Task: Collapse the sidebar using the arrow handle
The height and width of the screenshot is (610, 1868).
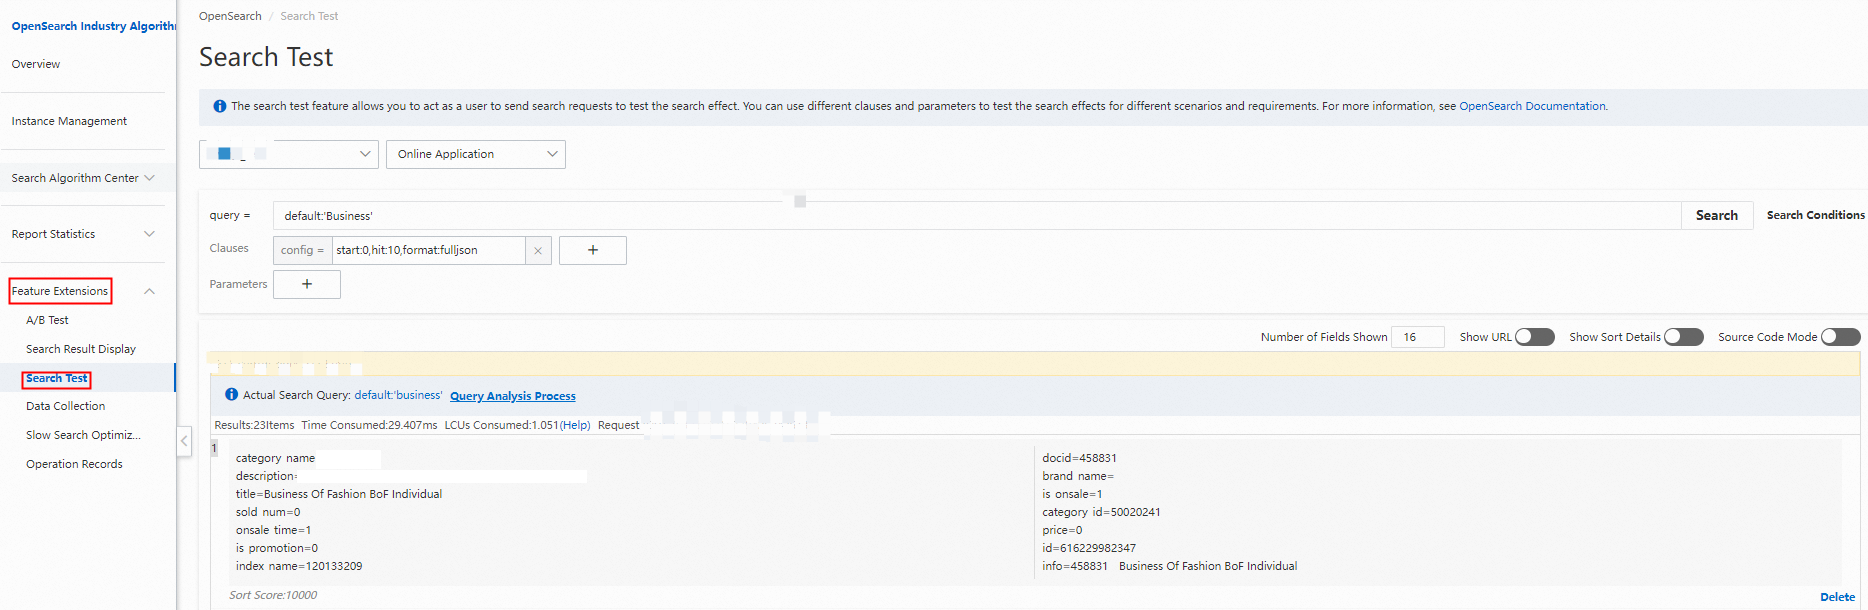Action: [x=184, y=440]
